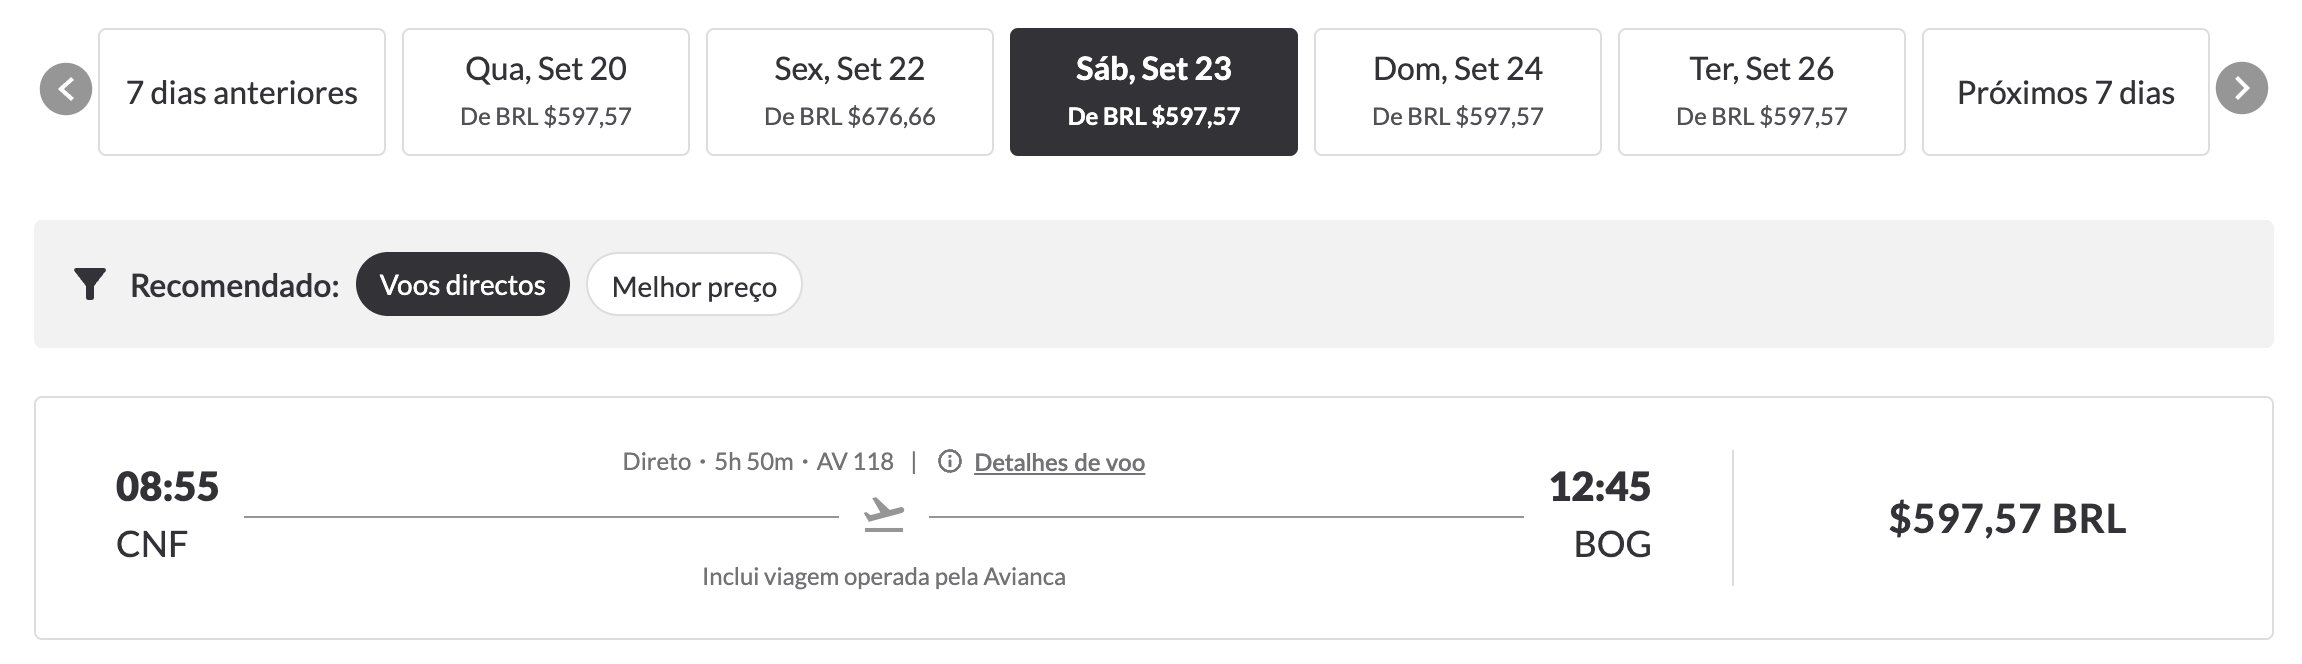Select the Sáb, Set 23 date tab

pyautogui.click(x=1154, y=92)
